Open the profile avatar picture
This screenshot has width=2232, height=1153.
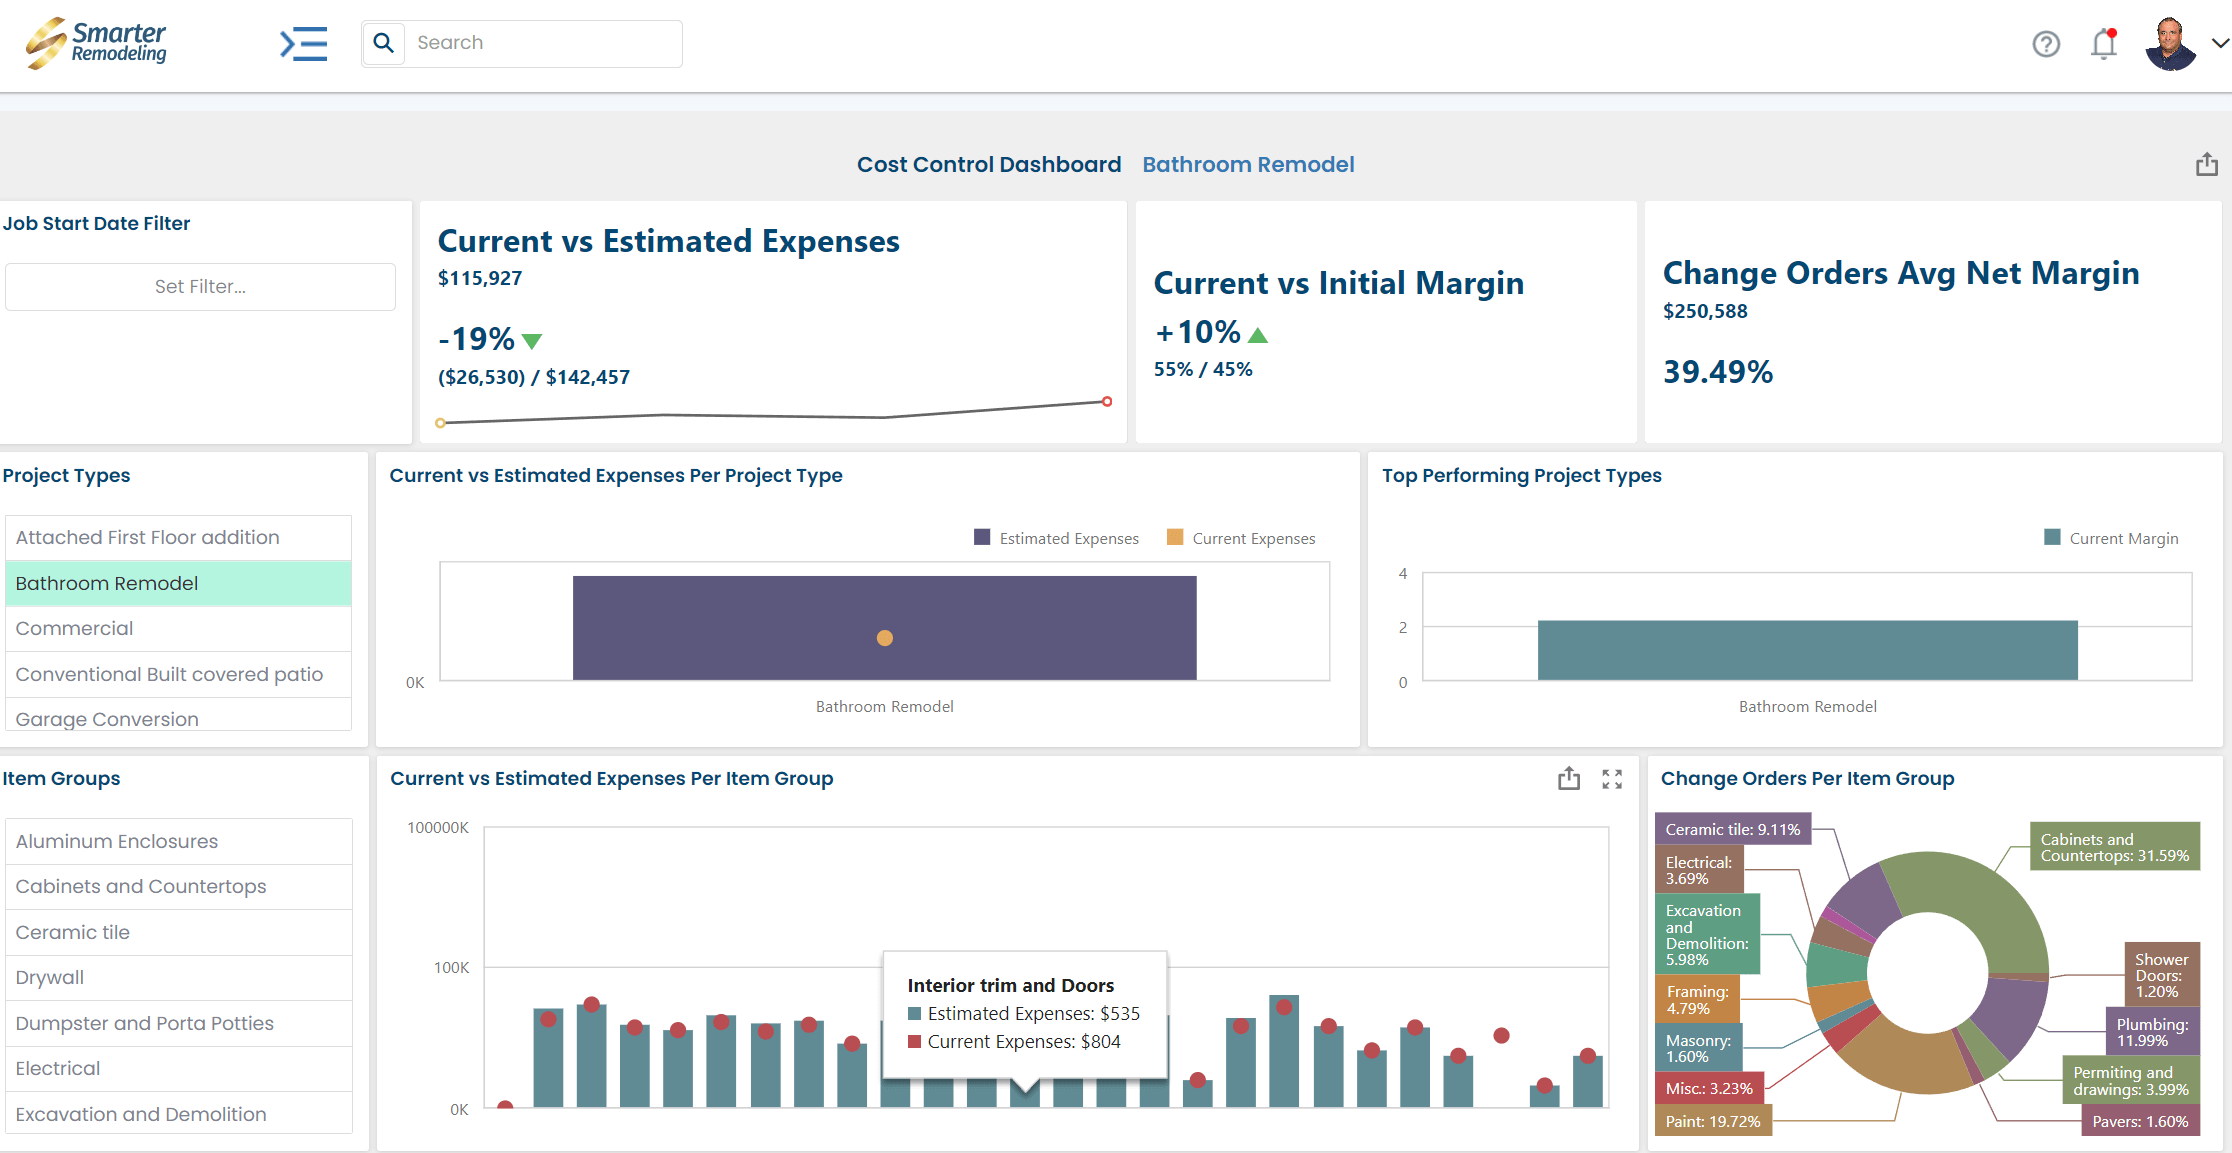coord(2166,44)
